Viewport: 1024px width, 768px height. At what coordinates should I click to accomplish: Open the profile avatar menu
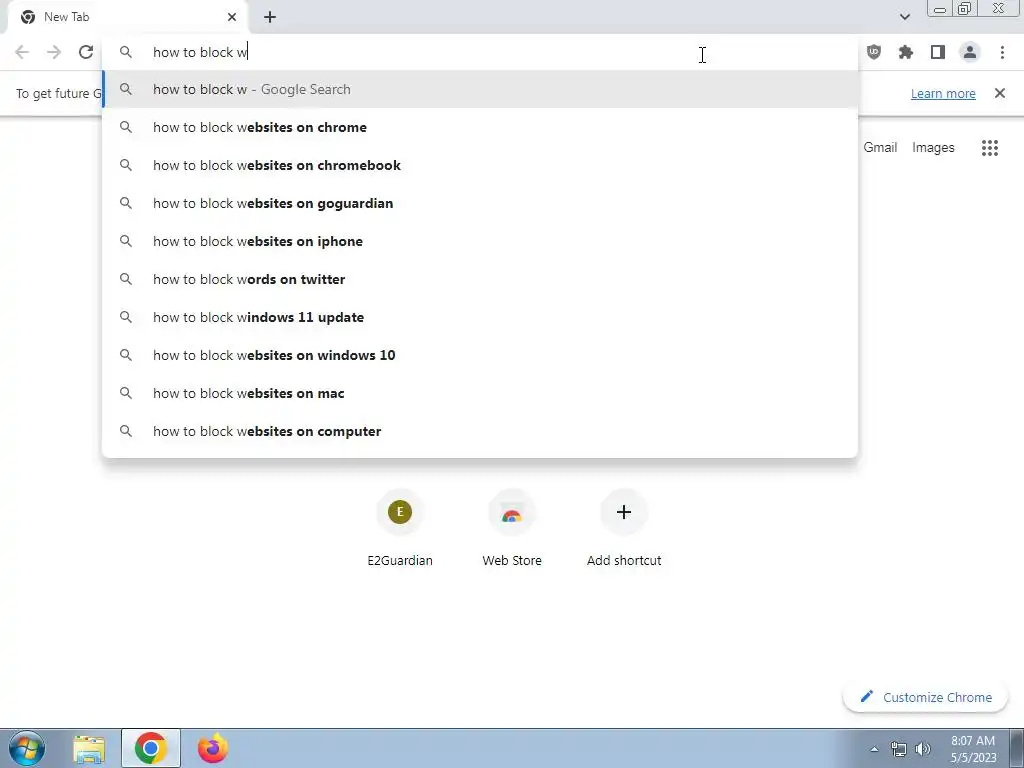point(970,52)
